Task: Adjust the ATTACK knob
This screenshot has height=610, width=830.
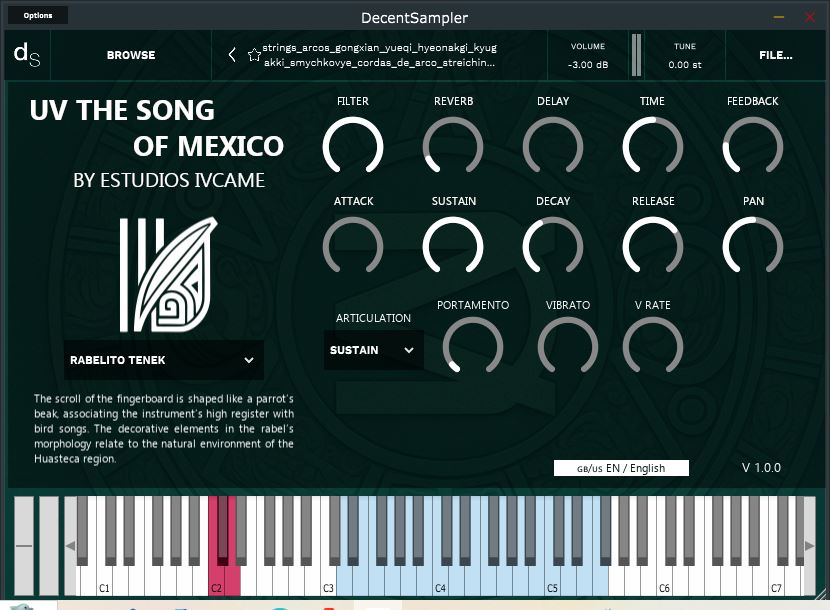Action: (353, 247)
